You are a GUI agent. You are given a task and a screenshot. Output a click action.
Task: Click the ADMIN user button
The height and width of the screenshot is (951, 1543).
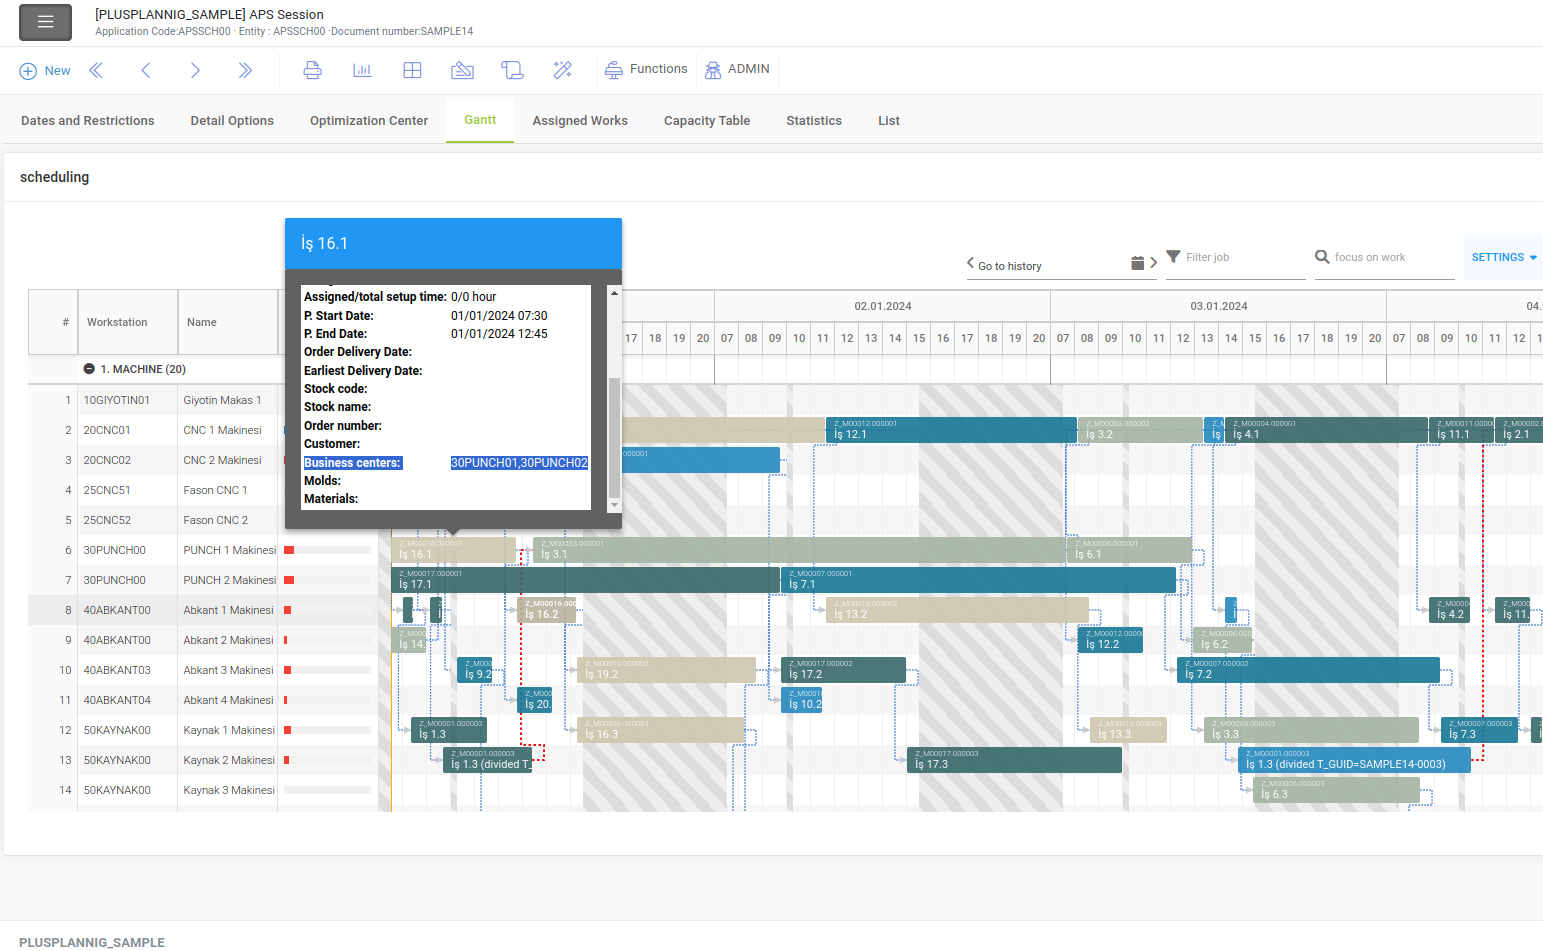[x=737, y=69]
